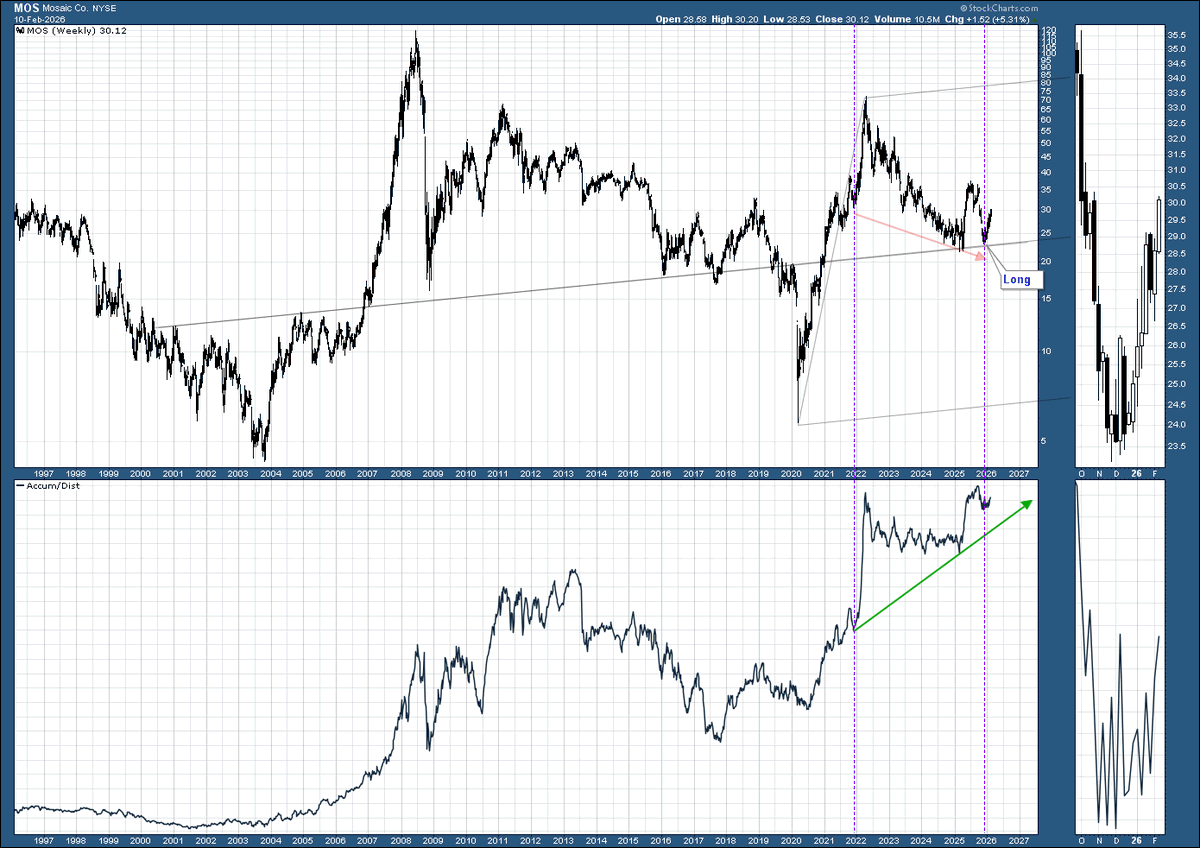Click the 10 price label on main chart axis
Image resolution: width=1200 pixels, height=848 pixels.
coord(1047,350)
